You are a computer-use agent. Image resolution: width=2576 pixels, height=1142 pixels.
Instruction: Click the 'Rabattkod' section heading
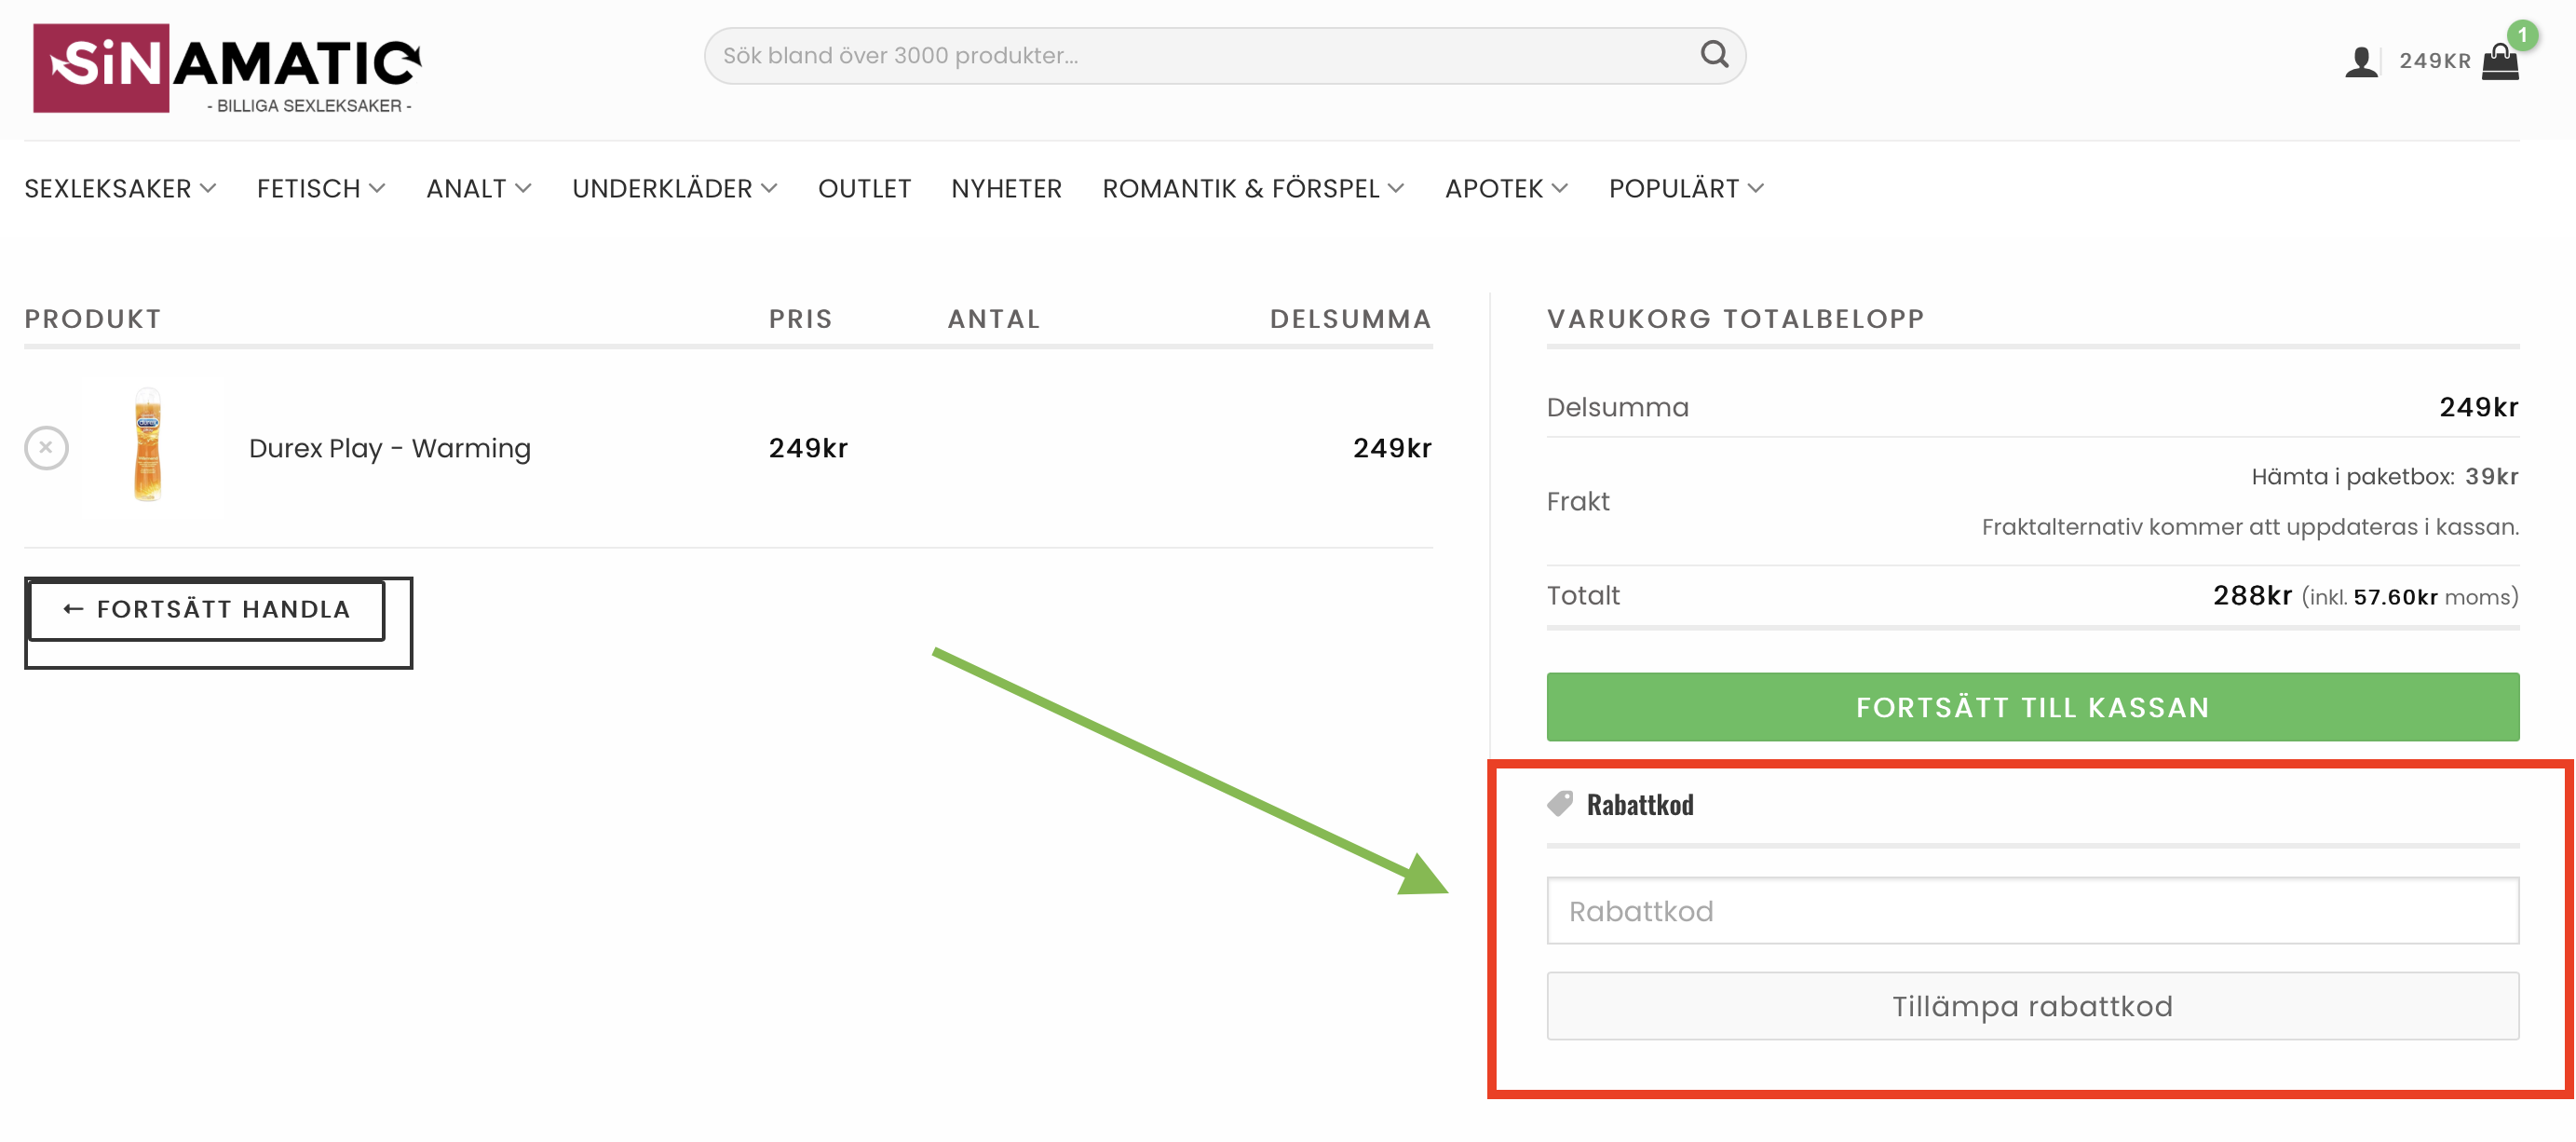[x=1640, y=805]
